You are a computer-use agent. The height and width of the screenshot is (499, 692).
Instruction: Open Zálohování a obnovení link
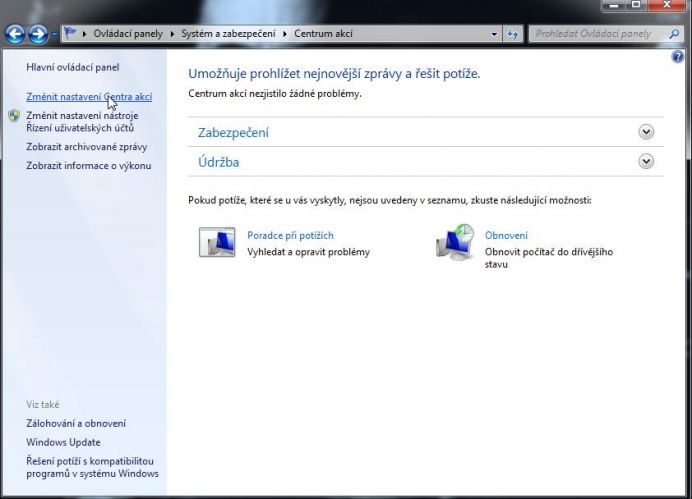(x=76, y=424)
